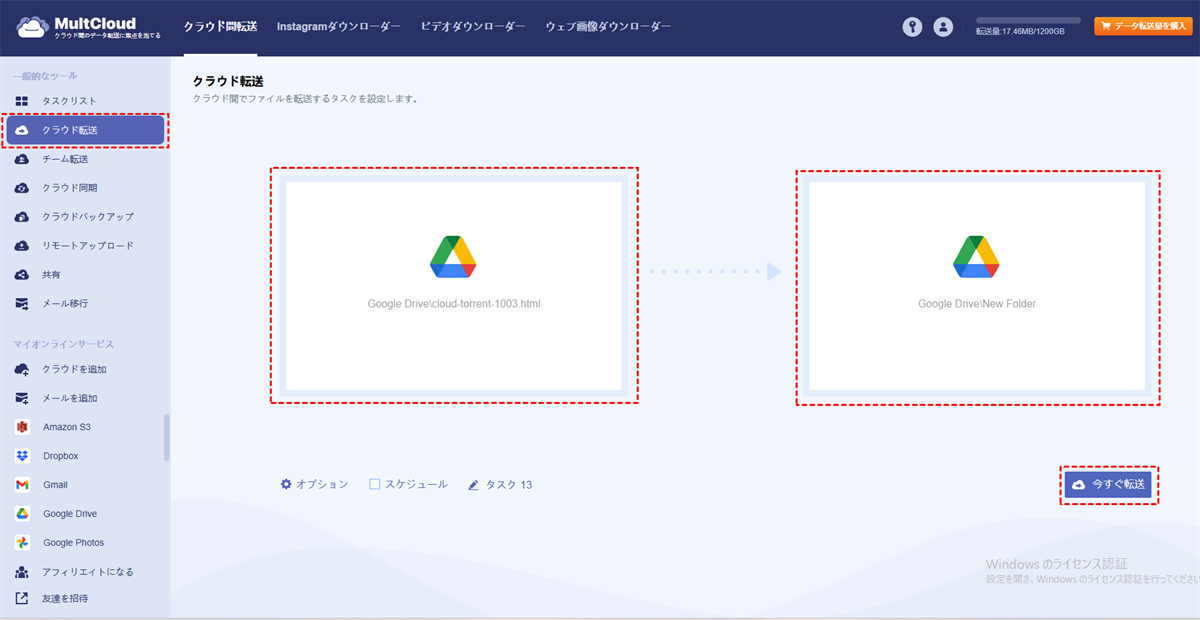The image size is (1200, 620).
Task: Click 共有 label in sidebar
Action: click(x=51, y=275)
